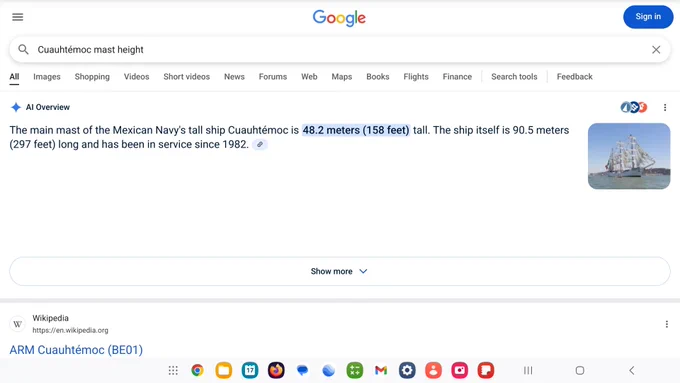Image resolution: width=680 pixels, height=383 pixels.
Task: Open Wikipedia result three-dot menu
Action: (x=667, y=324)
